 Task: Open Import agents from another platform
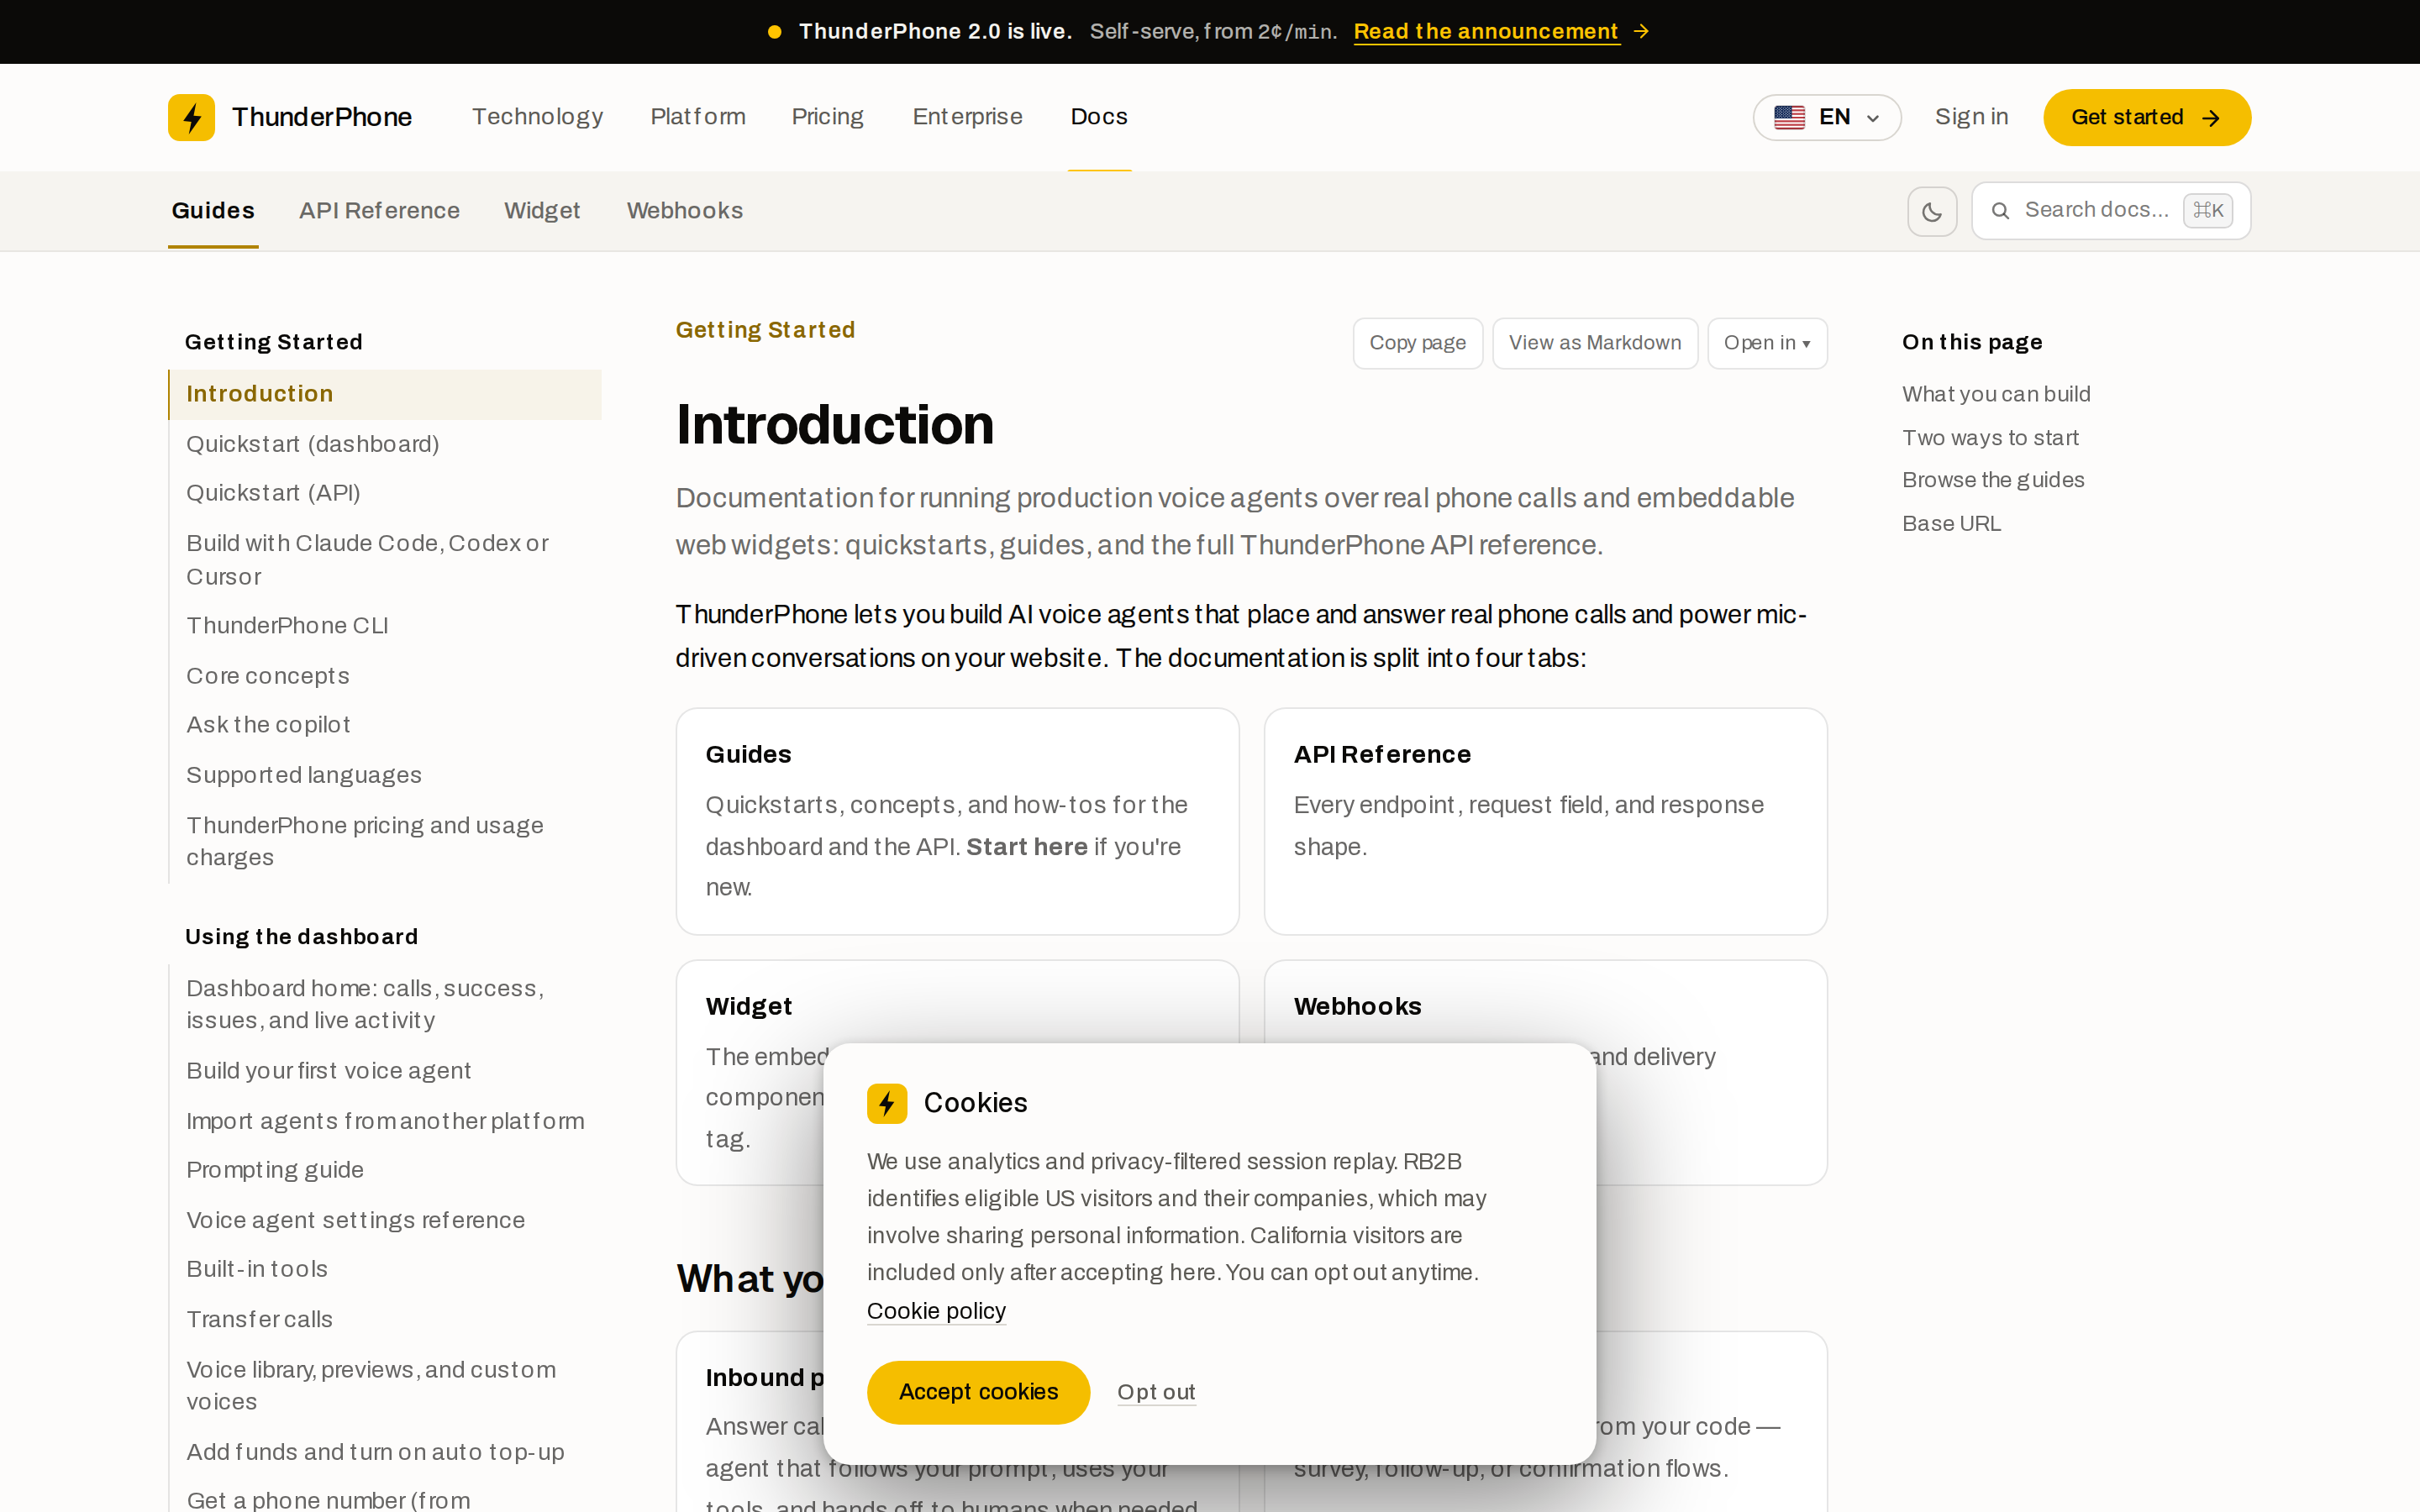point(385,1121)
